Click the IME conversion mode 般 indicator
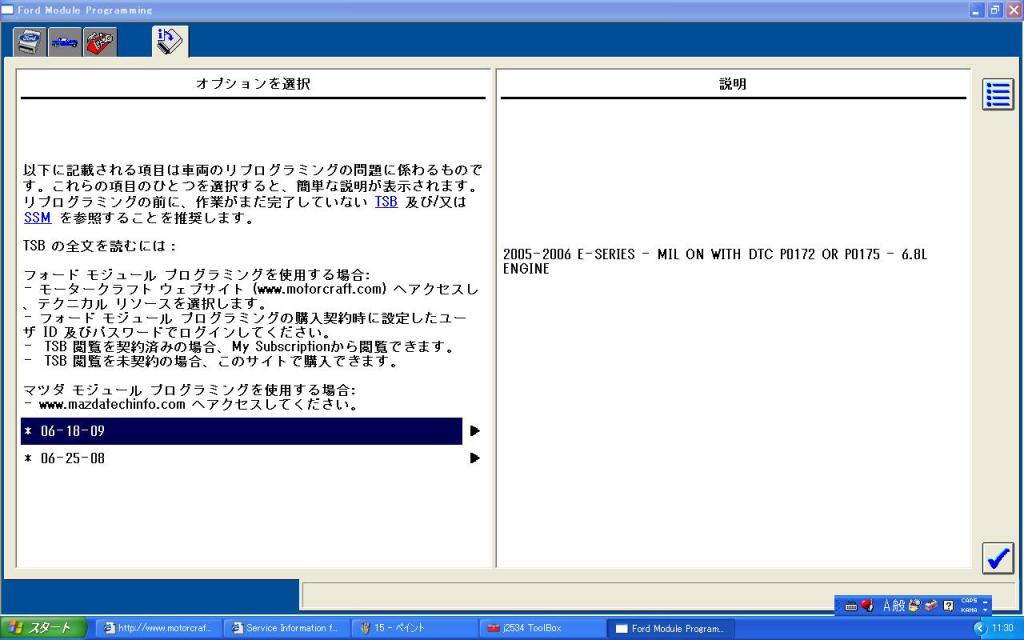1024x640 pixels. pos(899,605)
